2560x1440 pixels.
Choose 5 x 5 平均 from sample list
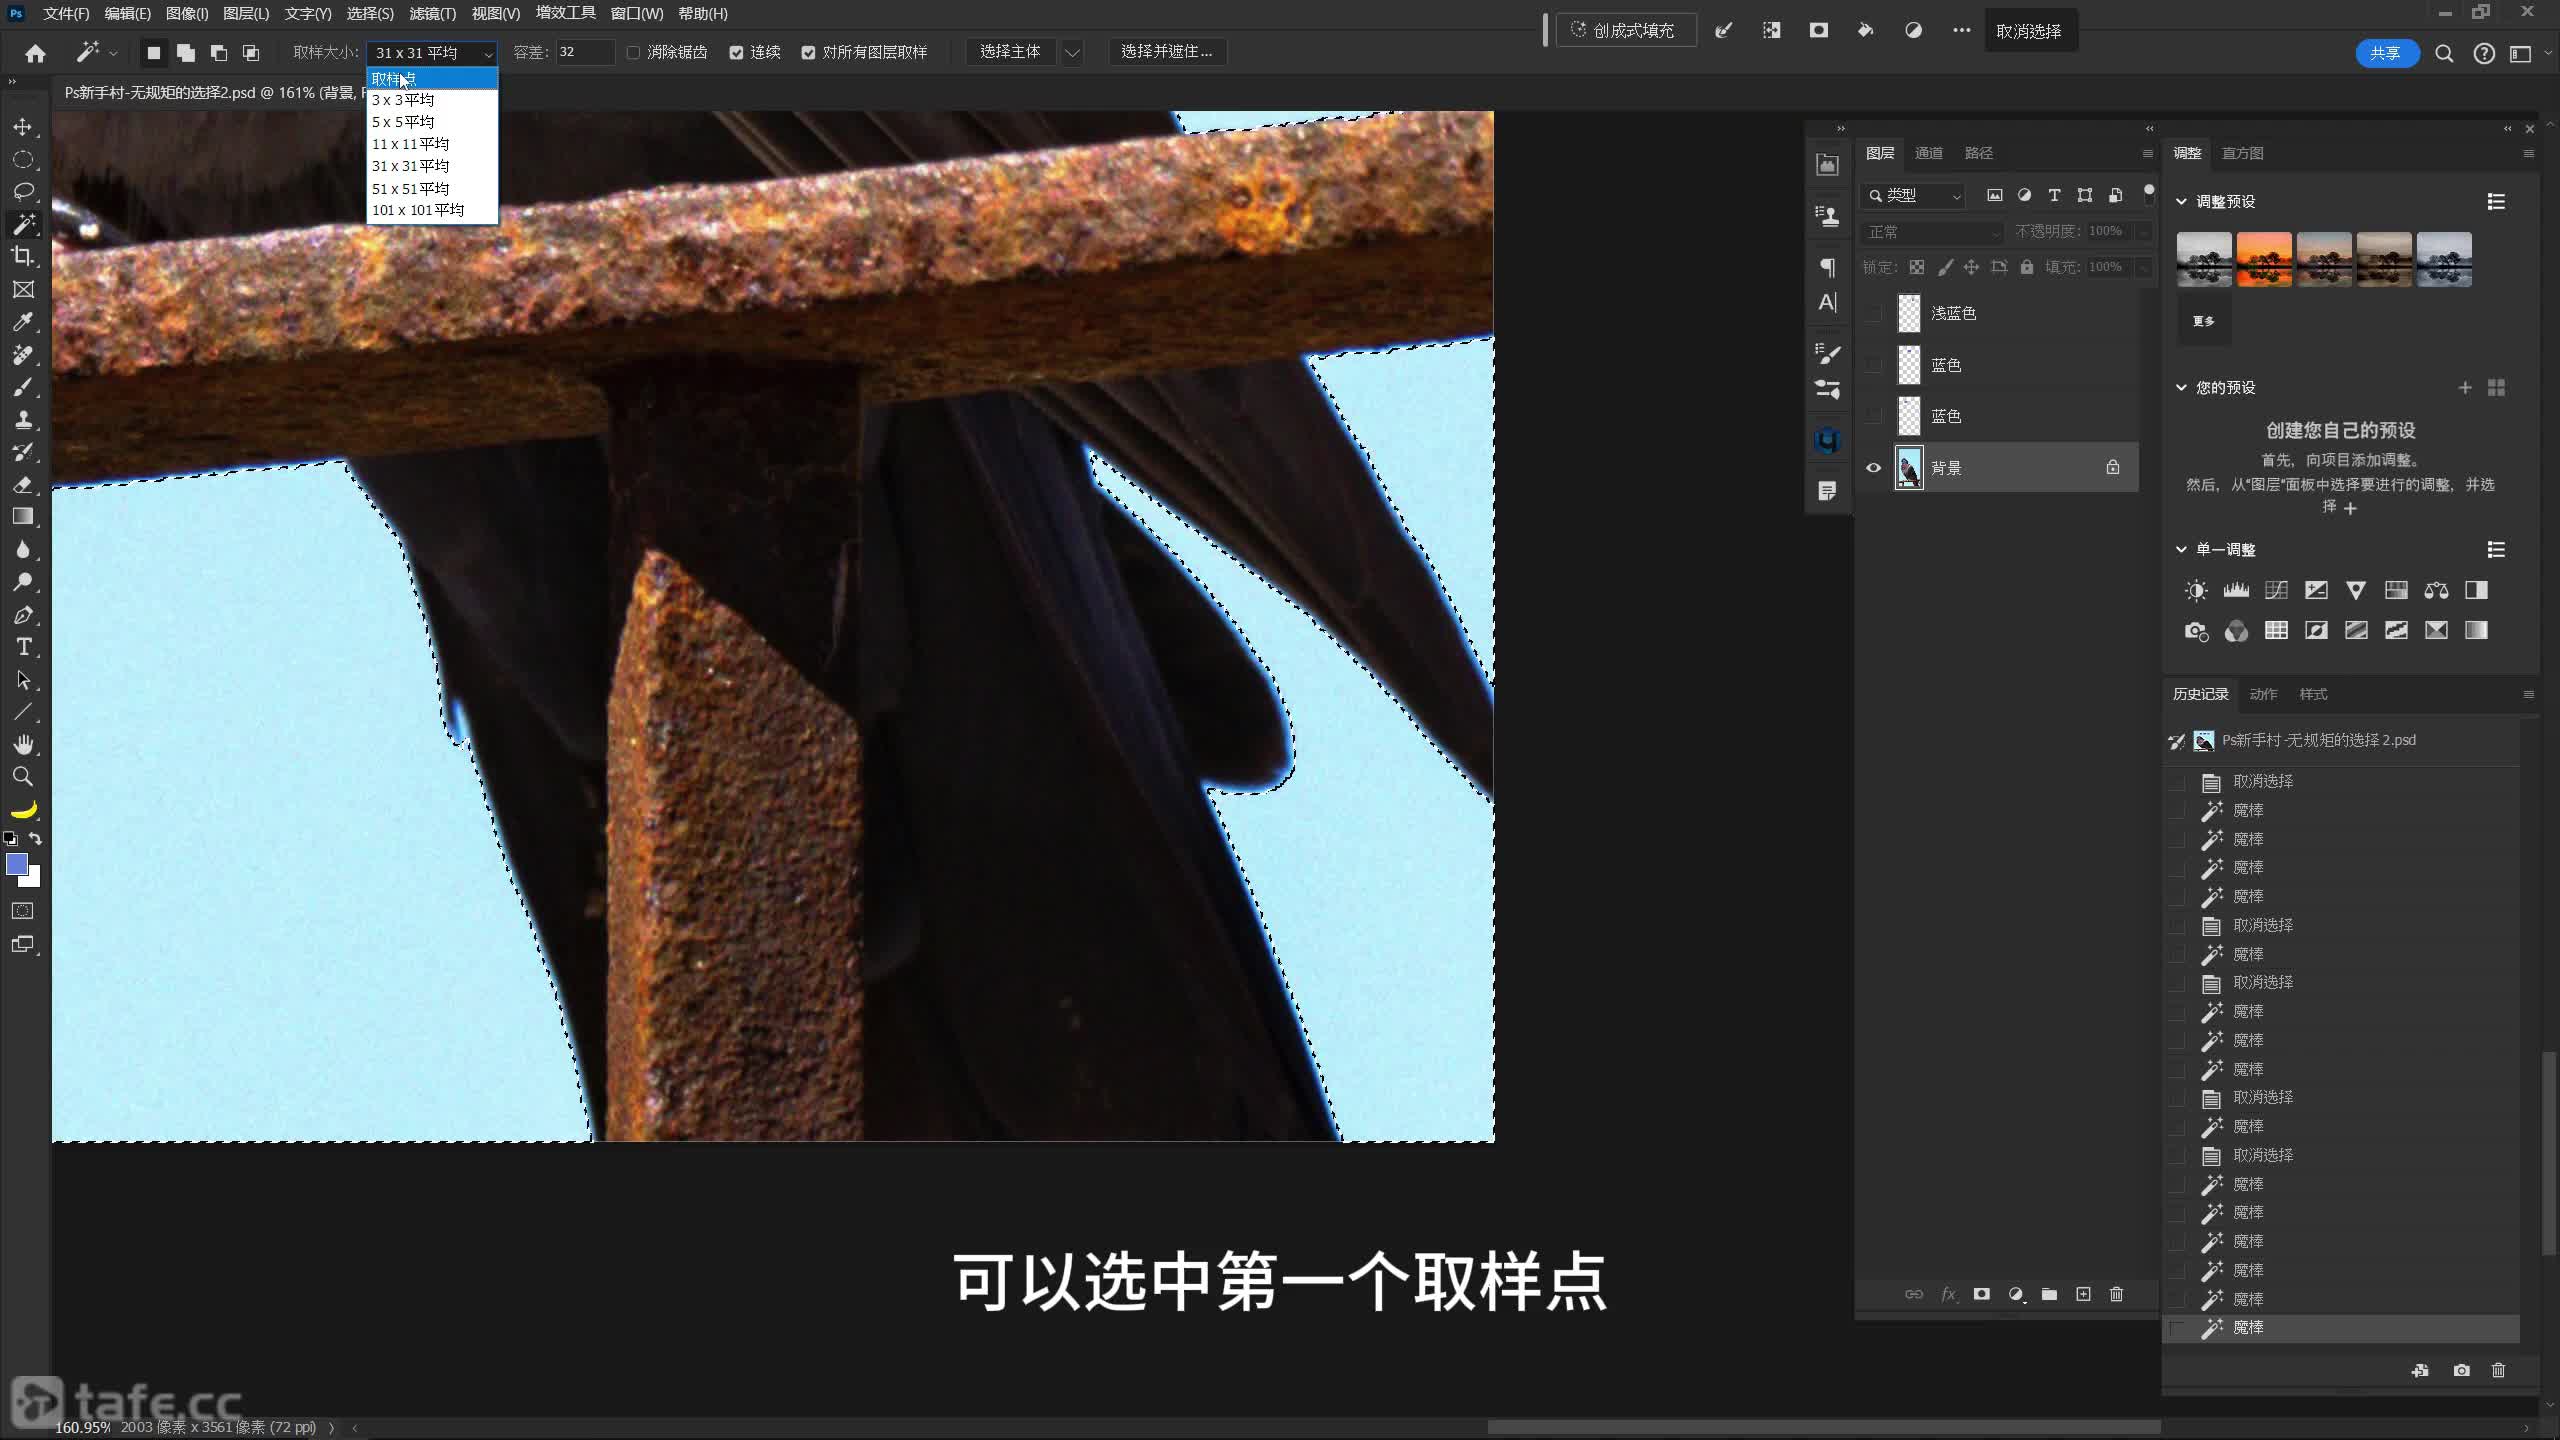(x=403, y=122)
